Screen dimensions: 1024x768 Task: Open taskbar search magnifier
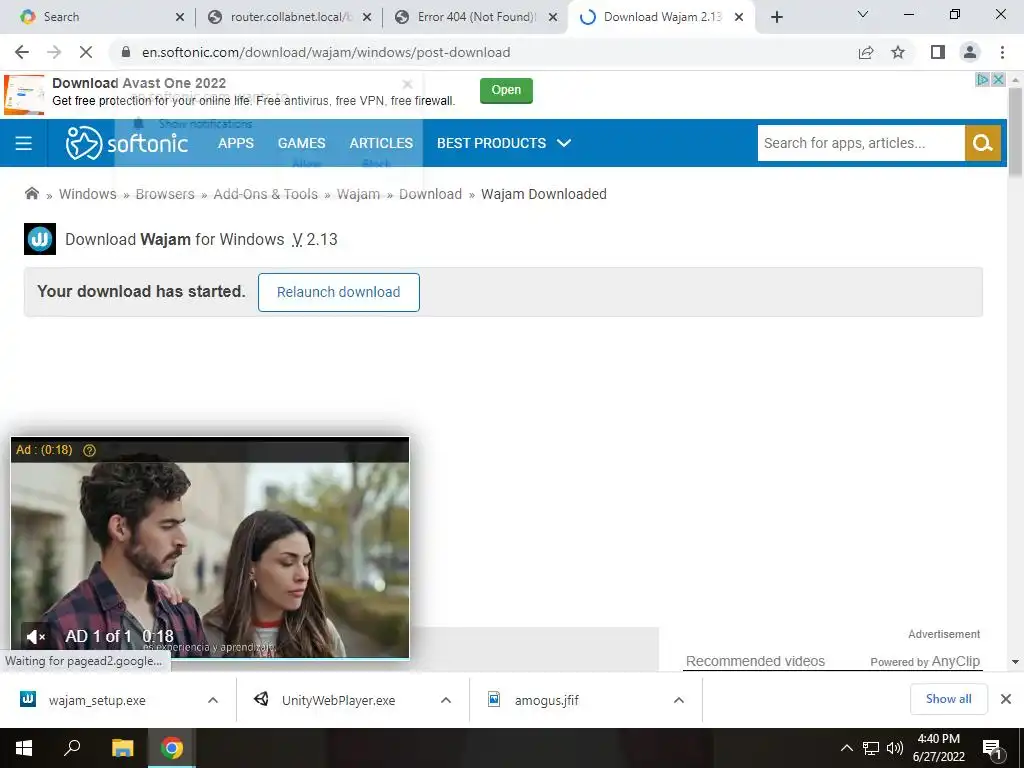pos(72,748)
